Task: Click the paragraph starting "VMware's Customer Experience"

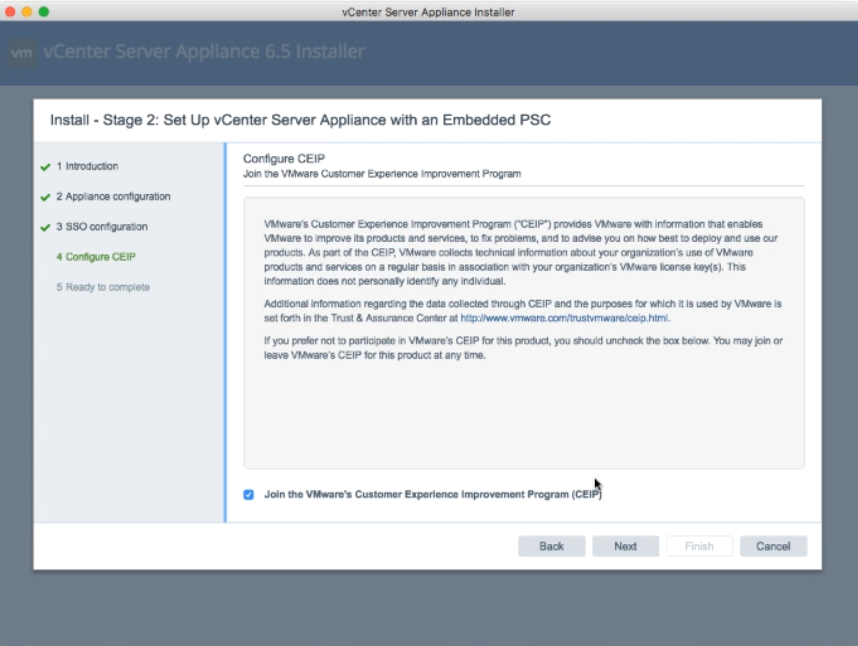Action: [x=521, y=253]
